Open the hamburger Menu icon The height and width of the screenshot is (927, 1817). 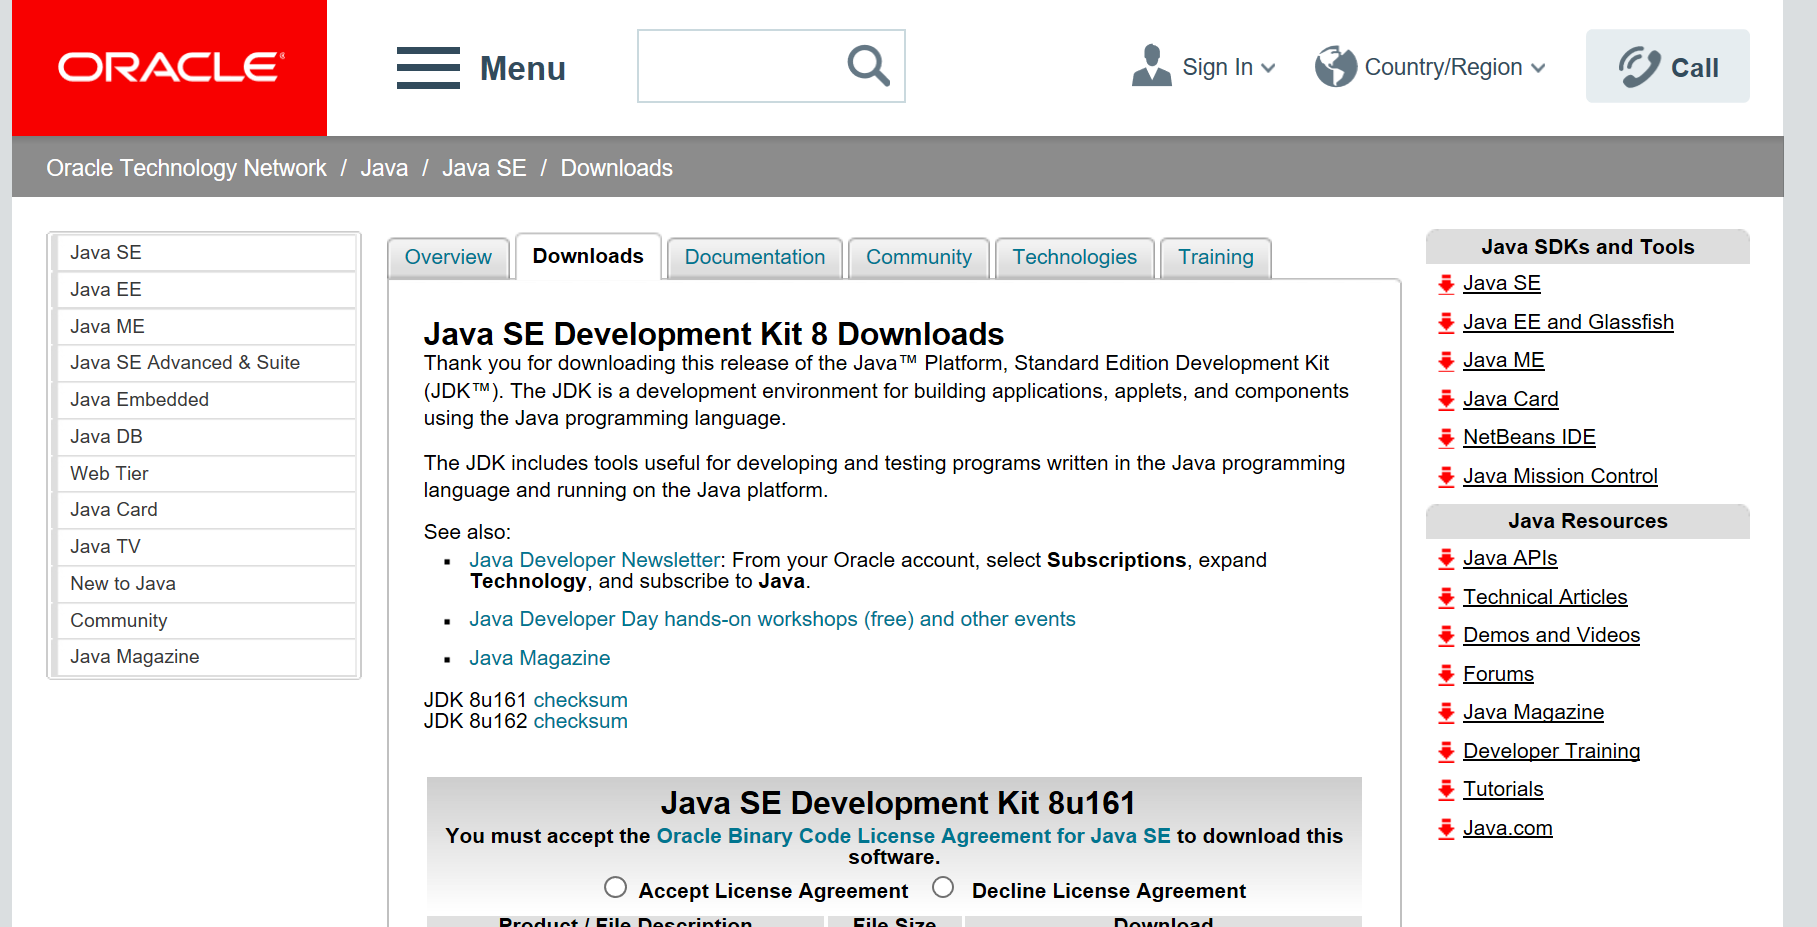pyautogui.click(x=428, y=68)
